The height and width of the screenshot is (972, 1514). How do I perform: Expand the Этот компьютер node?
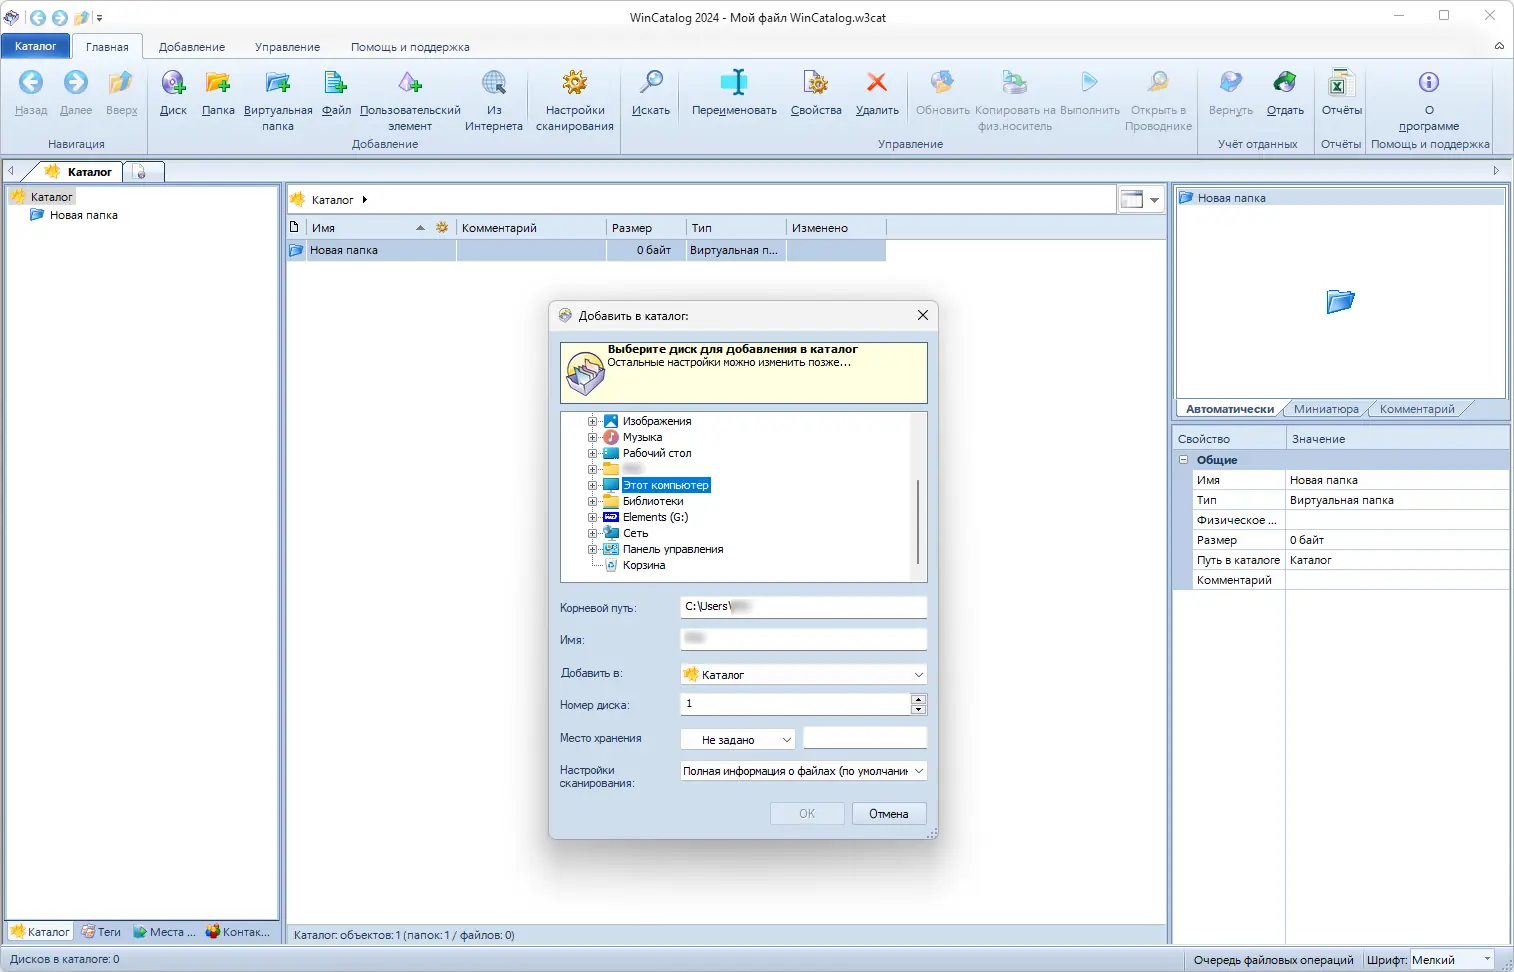pyautogui.click(x=593, y=485)
